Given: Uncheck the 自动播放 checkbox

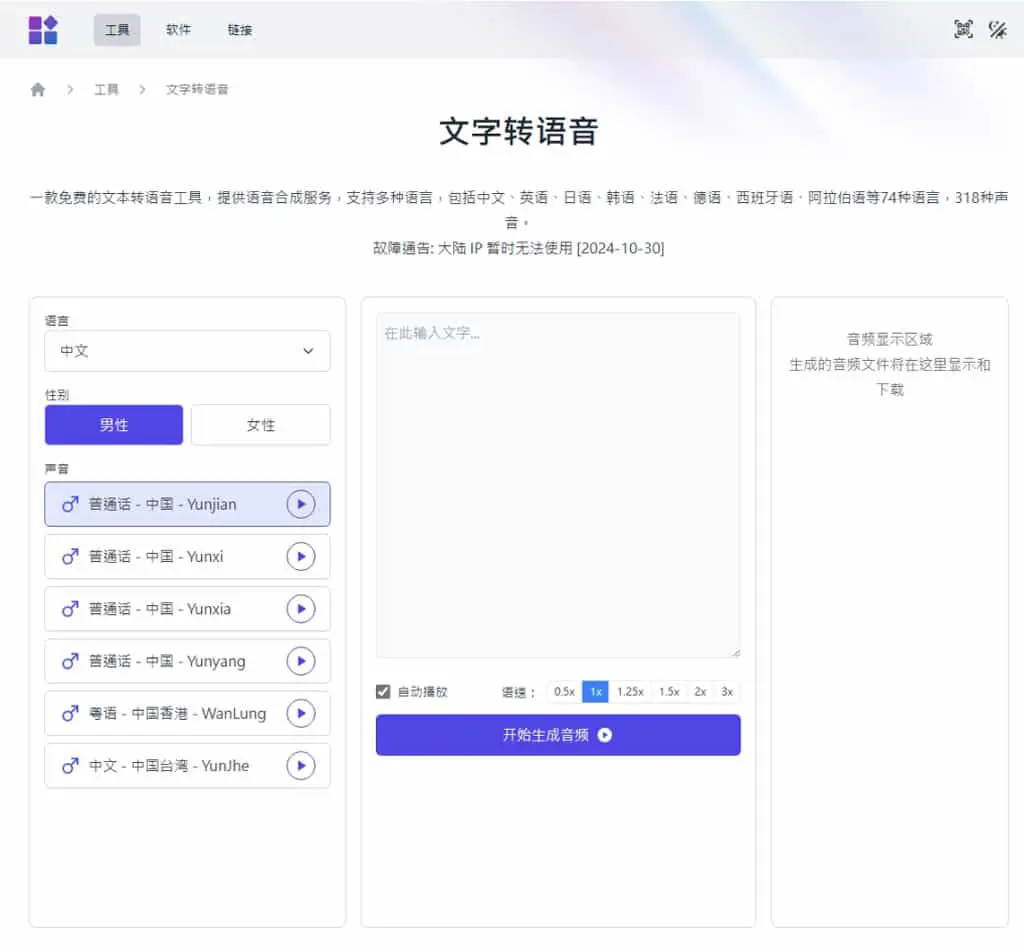Looking at the screenshot, I should pos(383,691).
